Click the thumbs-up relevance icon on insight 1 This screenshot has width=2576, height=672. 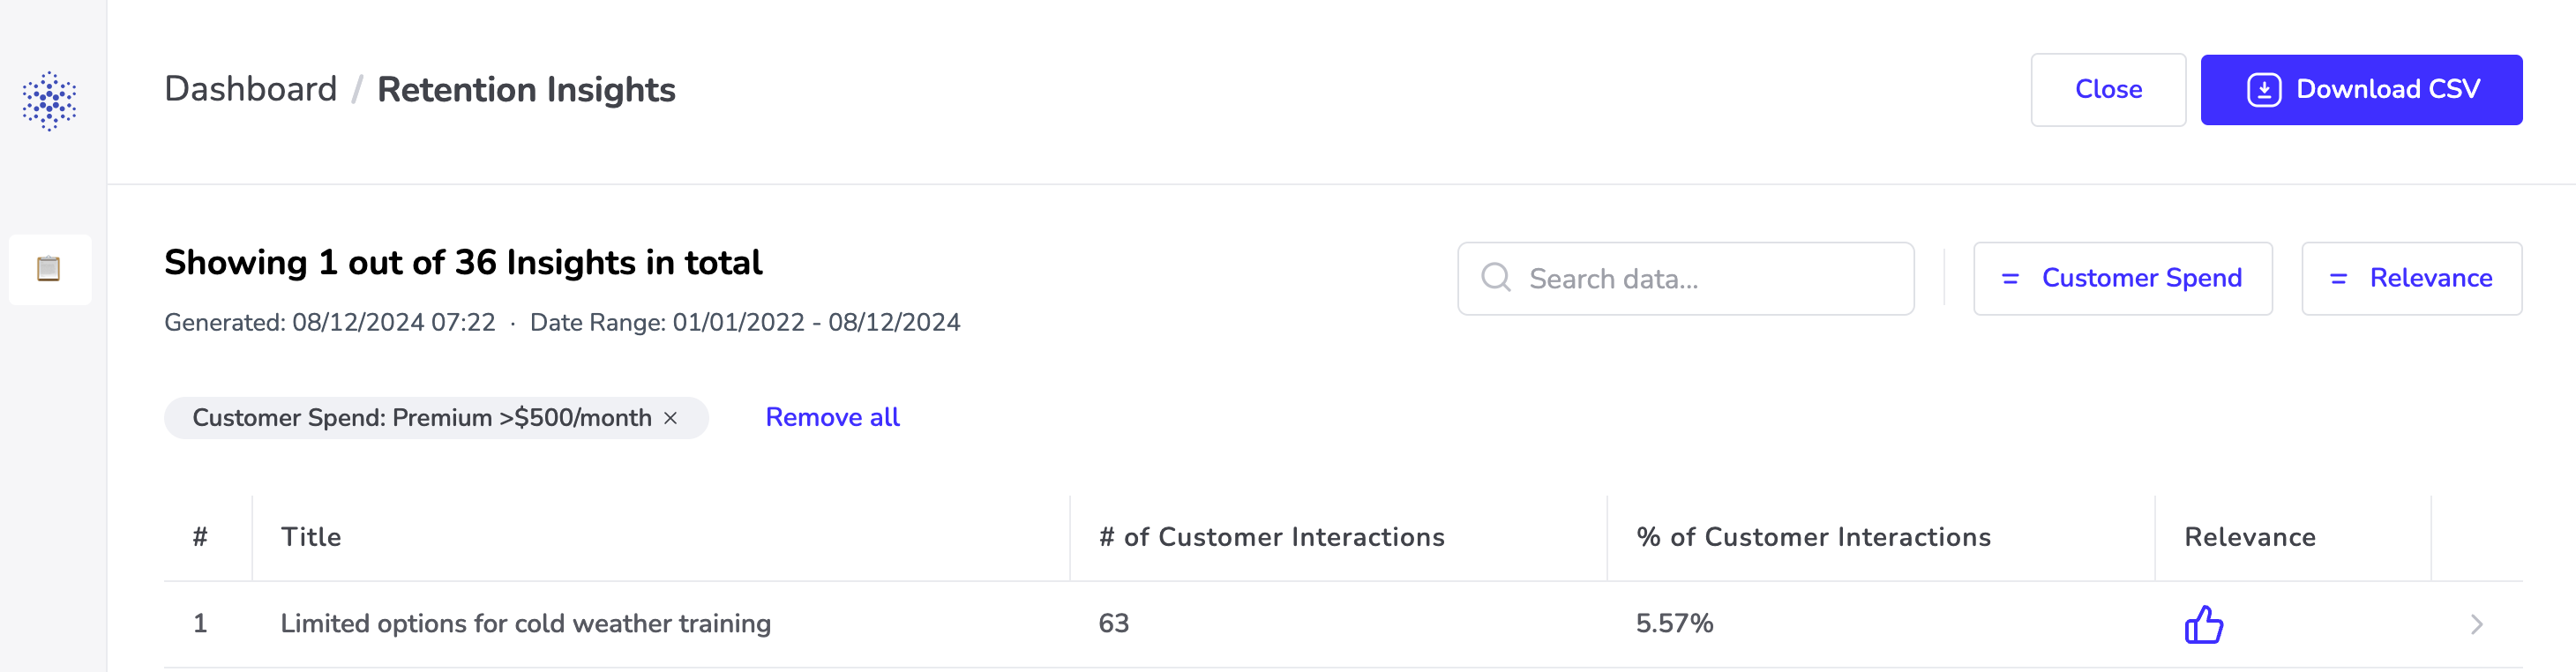coord(2203,624)
